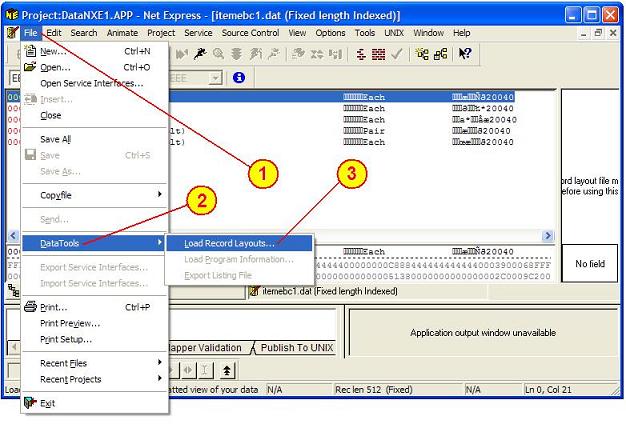
Task: Click the gray step-run figure icon
Action: [256, 53]
